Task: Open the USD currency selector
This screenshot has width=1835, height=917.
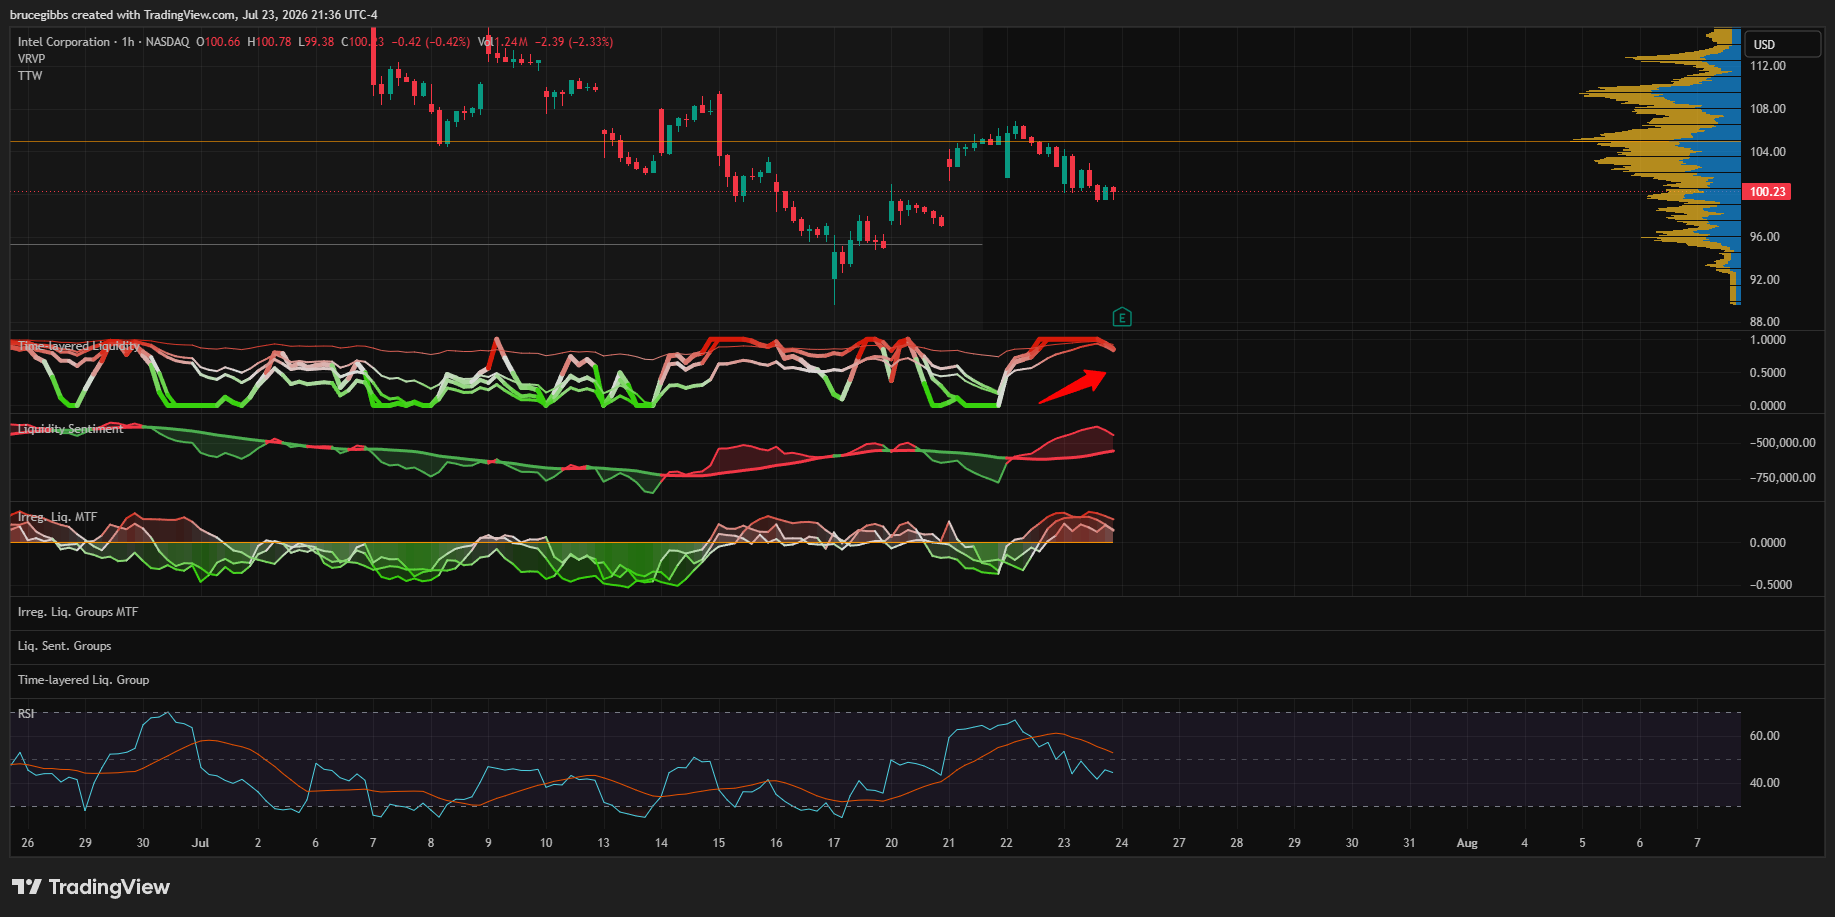Action: [1783, 44]
